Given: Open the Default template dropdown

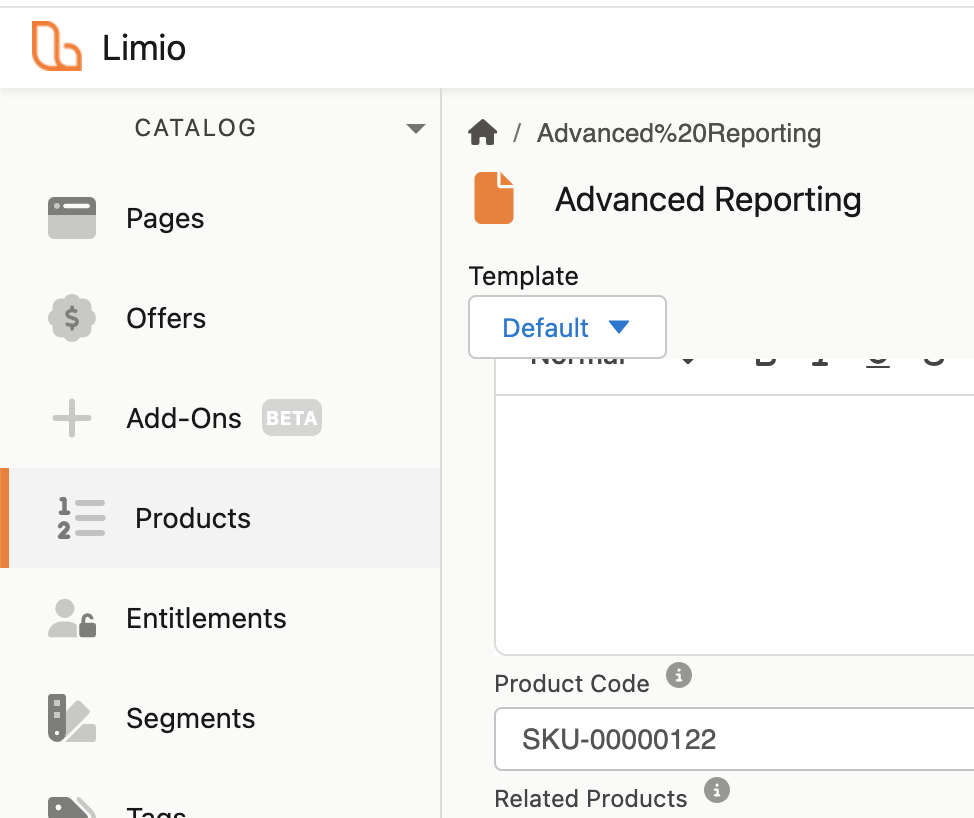Looking at the screenshot, I should click(x=567, y=327).
